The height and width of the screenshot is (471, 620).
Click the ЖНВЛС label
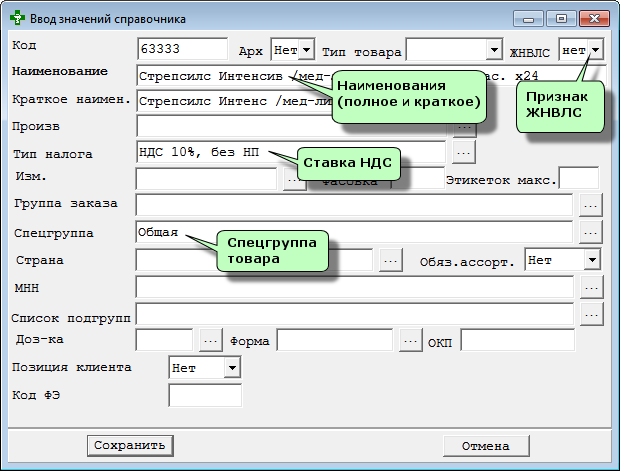529,53
